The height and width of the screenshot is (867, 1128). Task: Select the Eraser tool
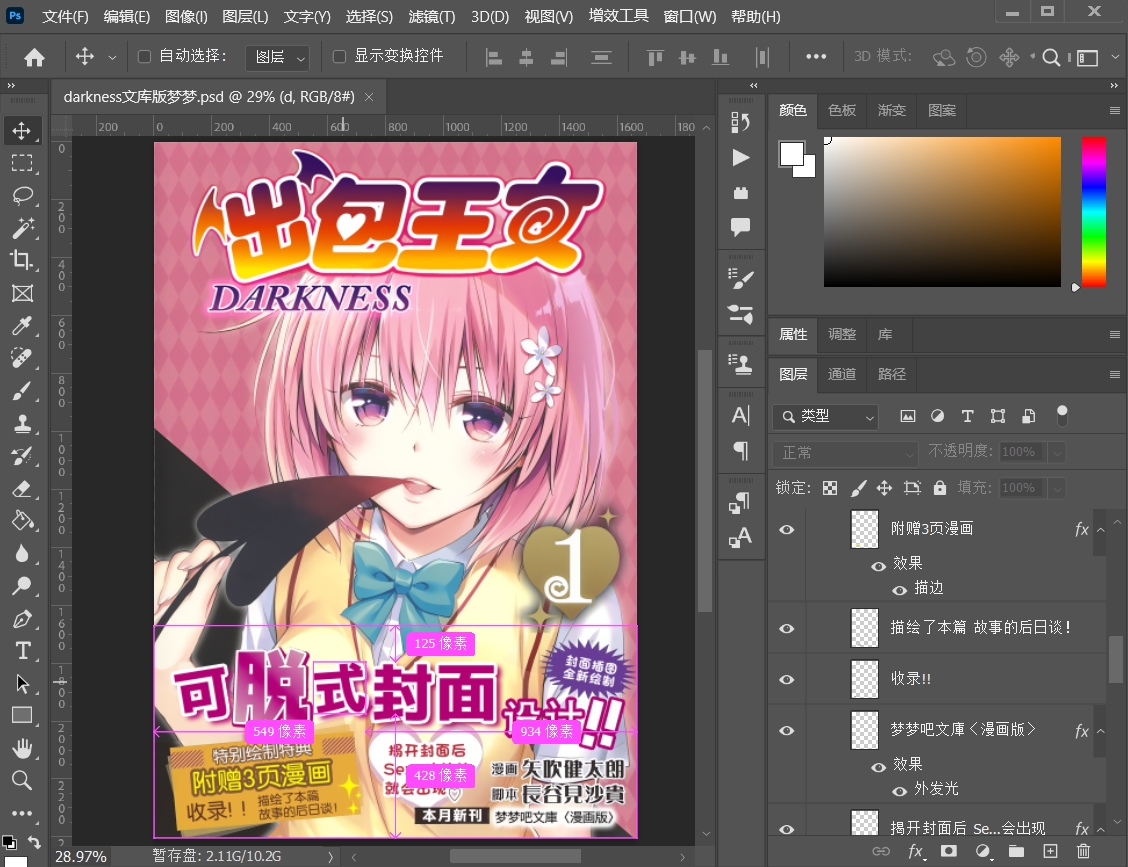coord(22,489)
